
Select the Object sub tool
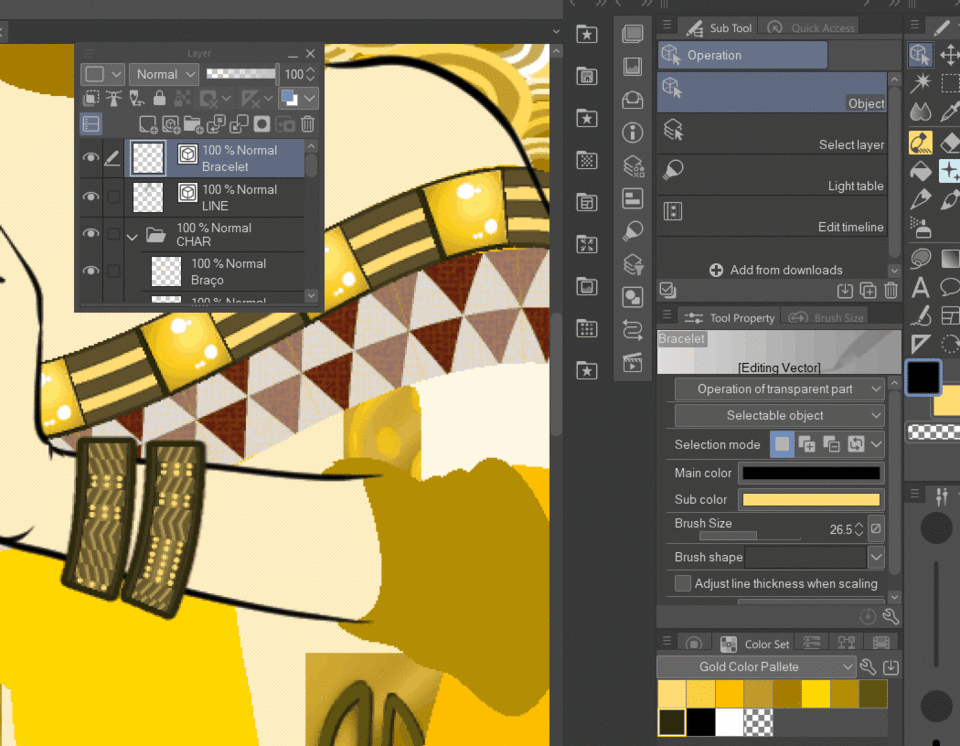click(x=771, y=92)
